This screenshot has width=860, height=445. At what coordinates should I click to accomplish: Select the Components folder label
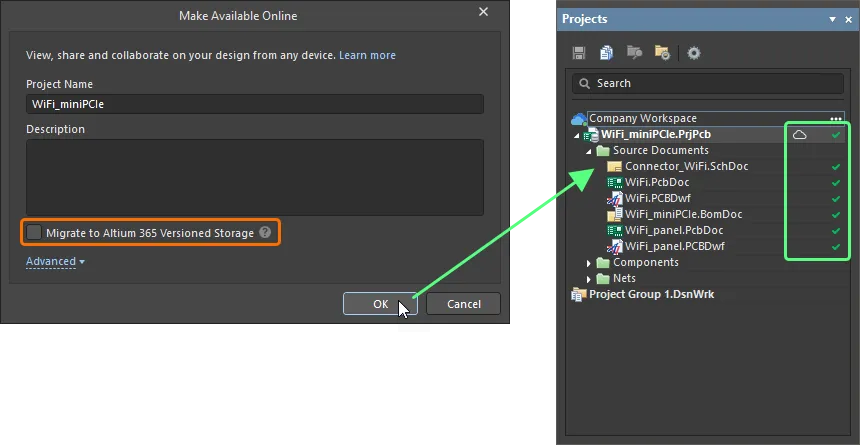(x=646, y=262)
